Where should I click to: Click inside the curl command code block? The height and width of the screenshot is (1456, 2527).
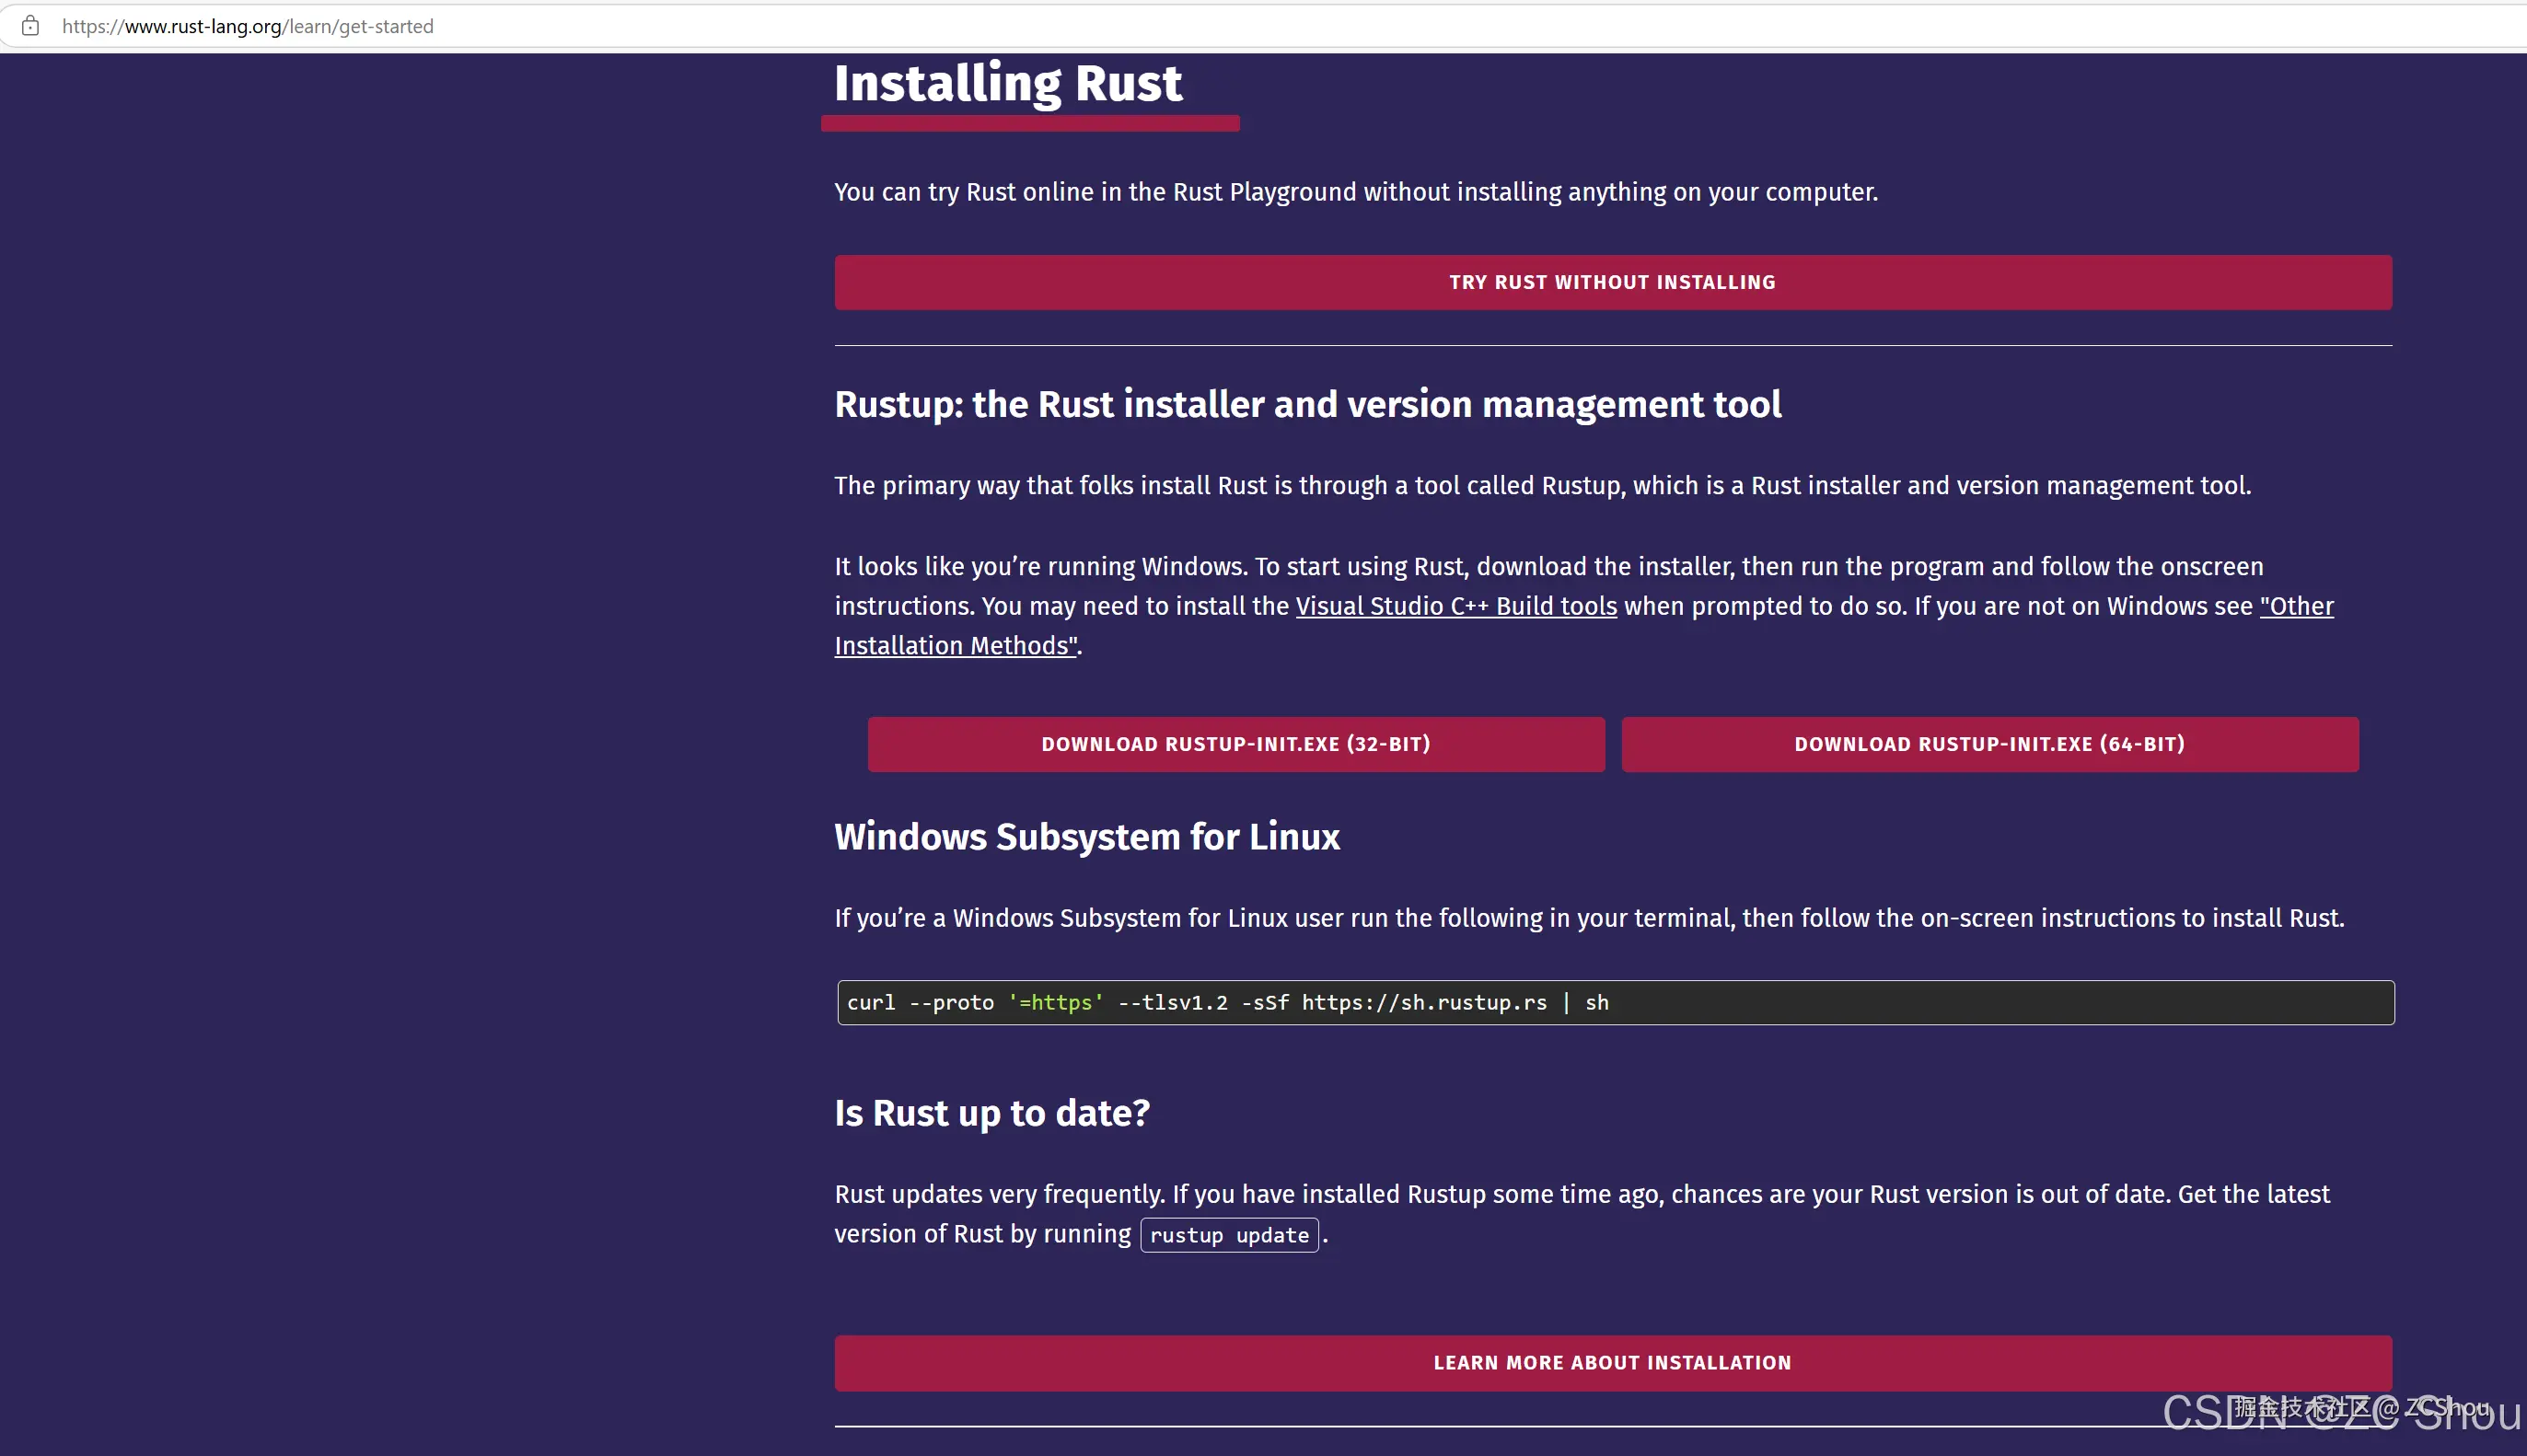click(x=1900, y=1003)
